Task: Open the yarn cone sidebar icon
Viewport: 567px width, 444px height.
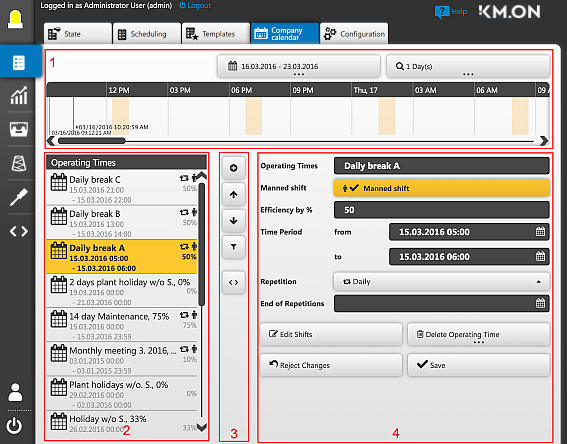Action: coord(18,163)
